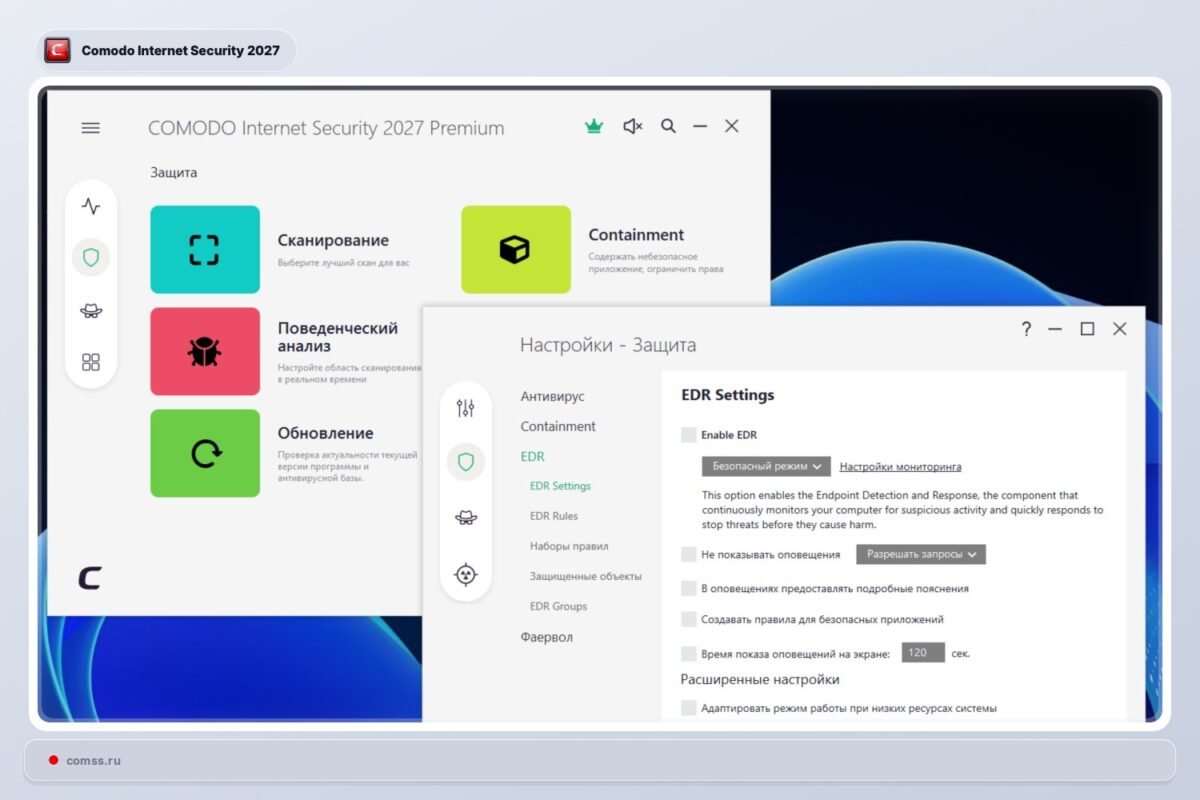Check Не показывать оповещения checkbox
1200x800 pixels.
[x=688, y=554]
